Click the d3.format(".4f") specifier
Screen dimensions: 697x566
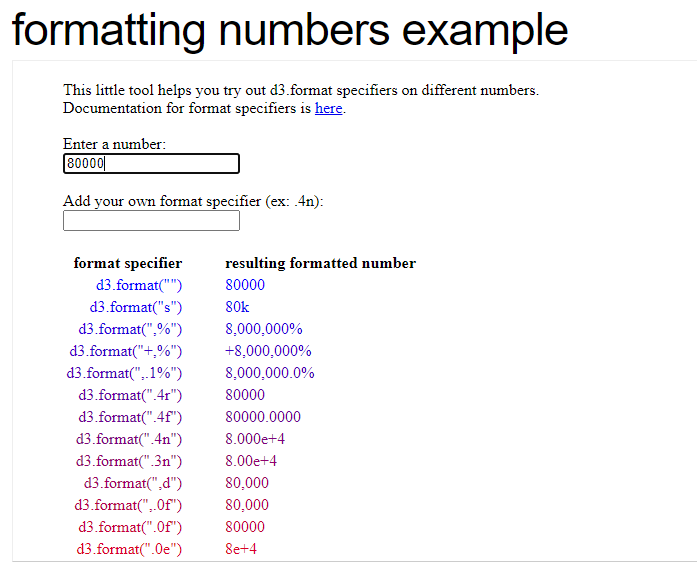pos(130,417)
